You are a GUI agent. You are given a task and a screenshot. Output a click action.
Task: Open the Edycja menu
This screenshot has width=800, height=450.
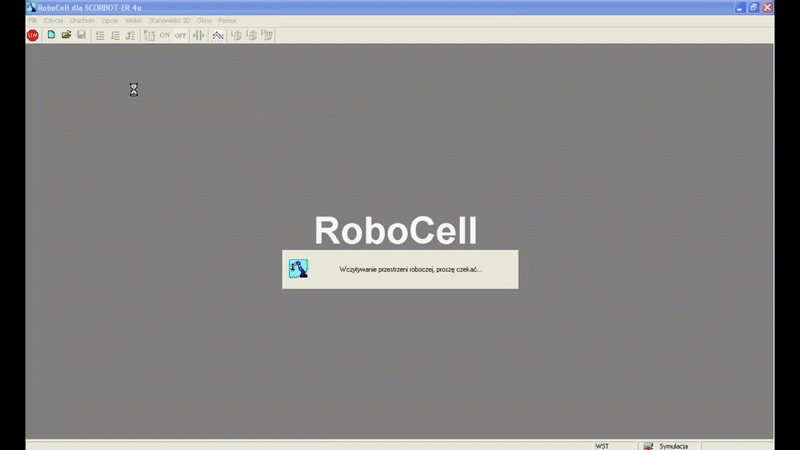(x=53, y=20)
